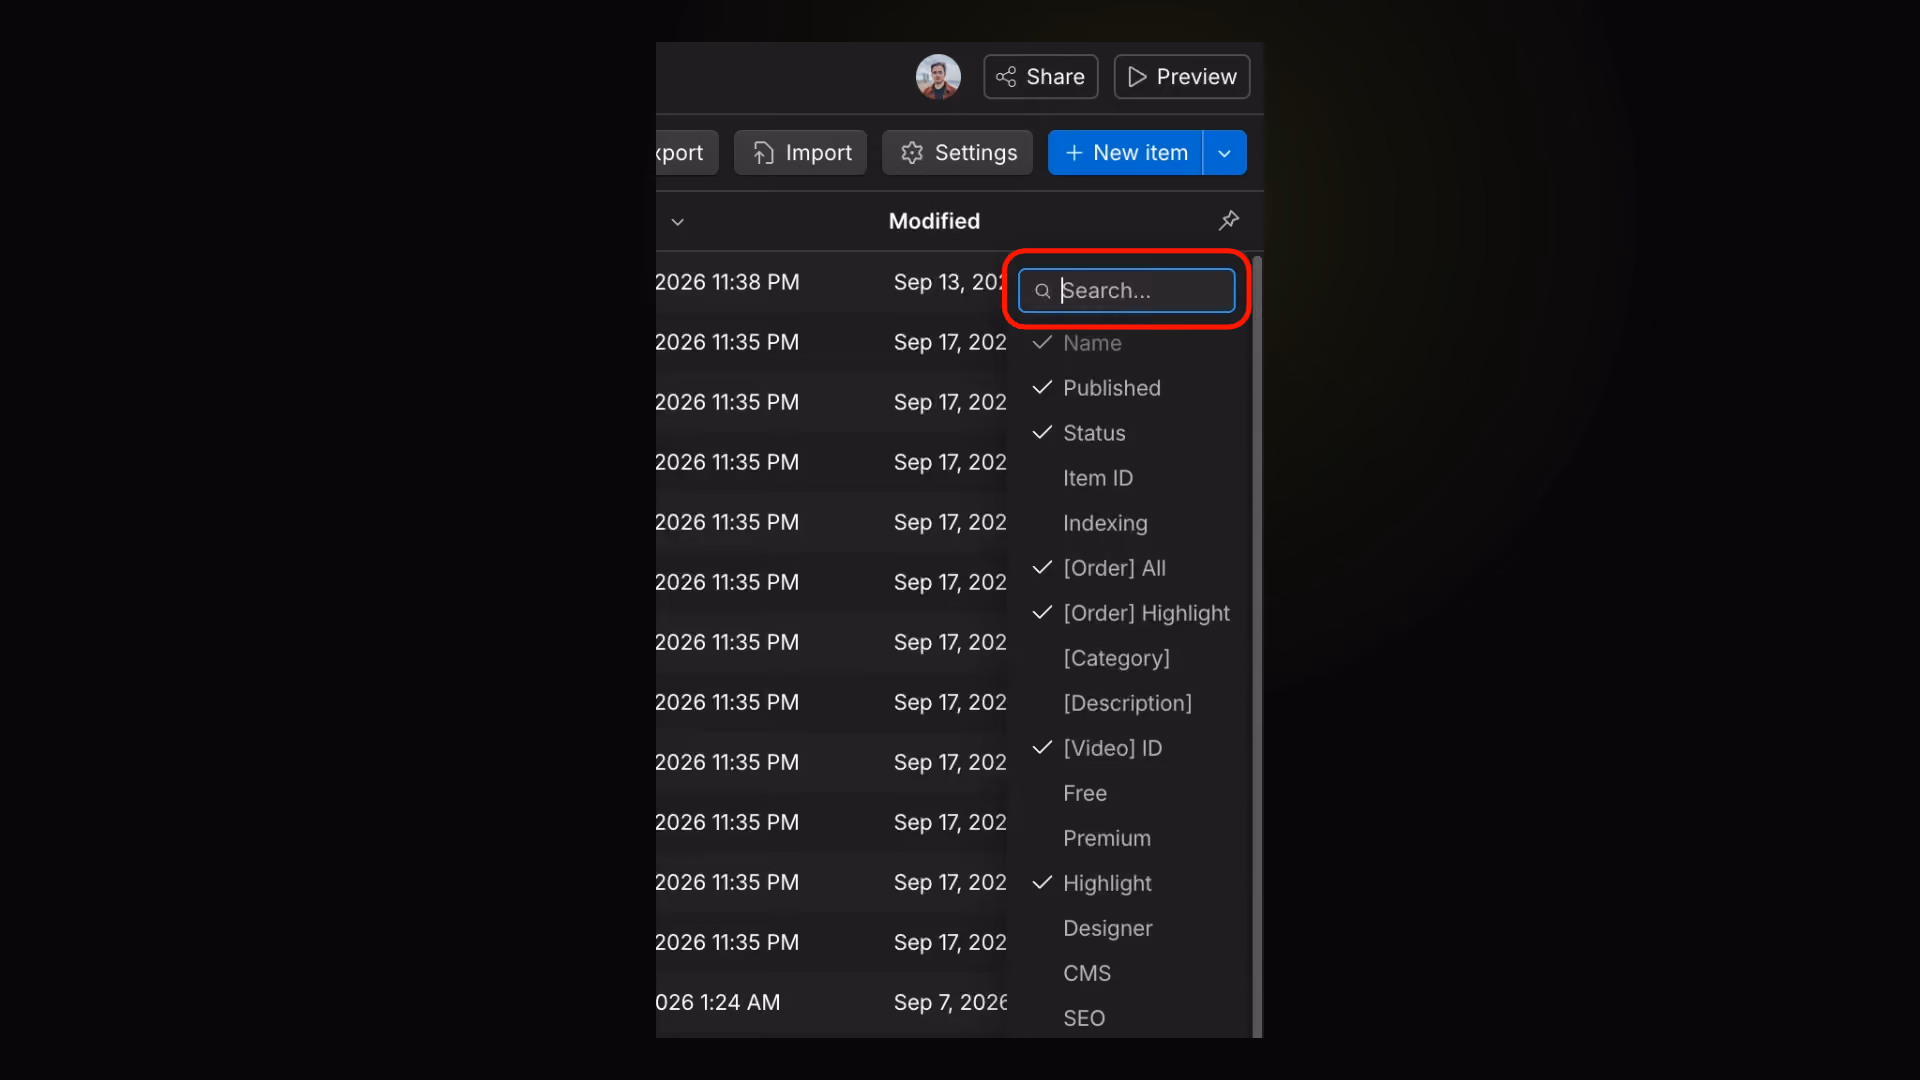Select the 'Sep 13' modified date cell

click(x=950, y=282)
